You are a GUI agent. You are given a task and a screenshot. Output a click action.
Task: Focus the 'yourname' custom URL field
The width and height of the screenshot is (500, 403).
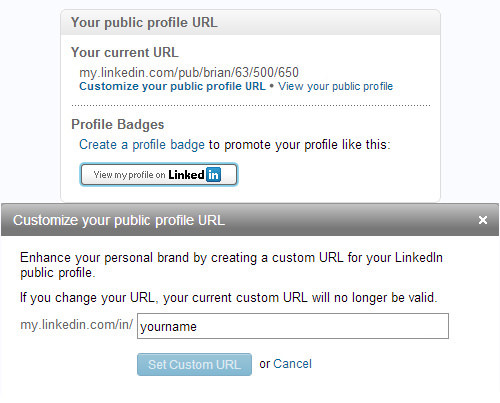pyautogui.click(x=293, y=326)
